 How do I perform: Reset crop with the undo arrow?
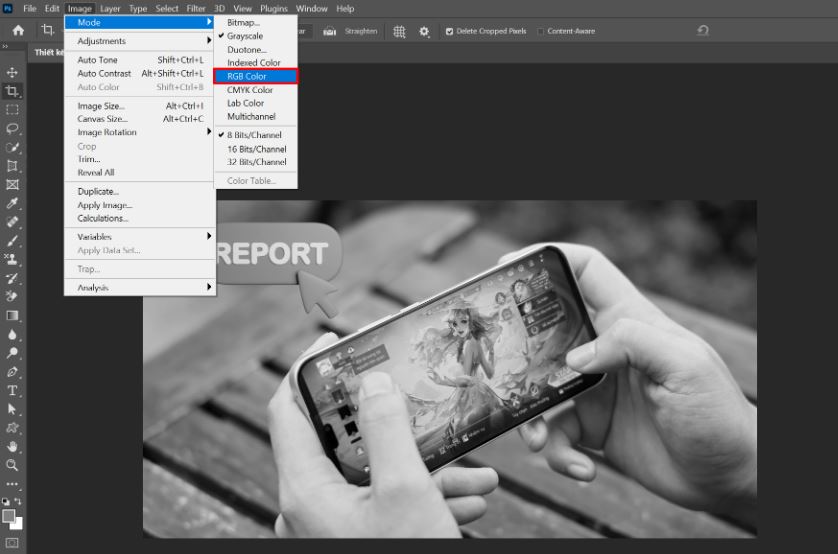click(x=703, y=31)
